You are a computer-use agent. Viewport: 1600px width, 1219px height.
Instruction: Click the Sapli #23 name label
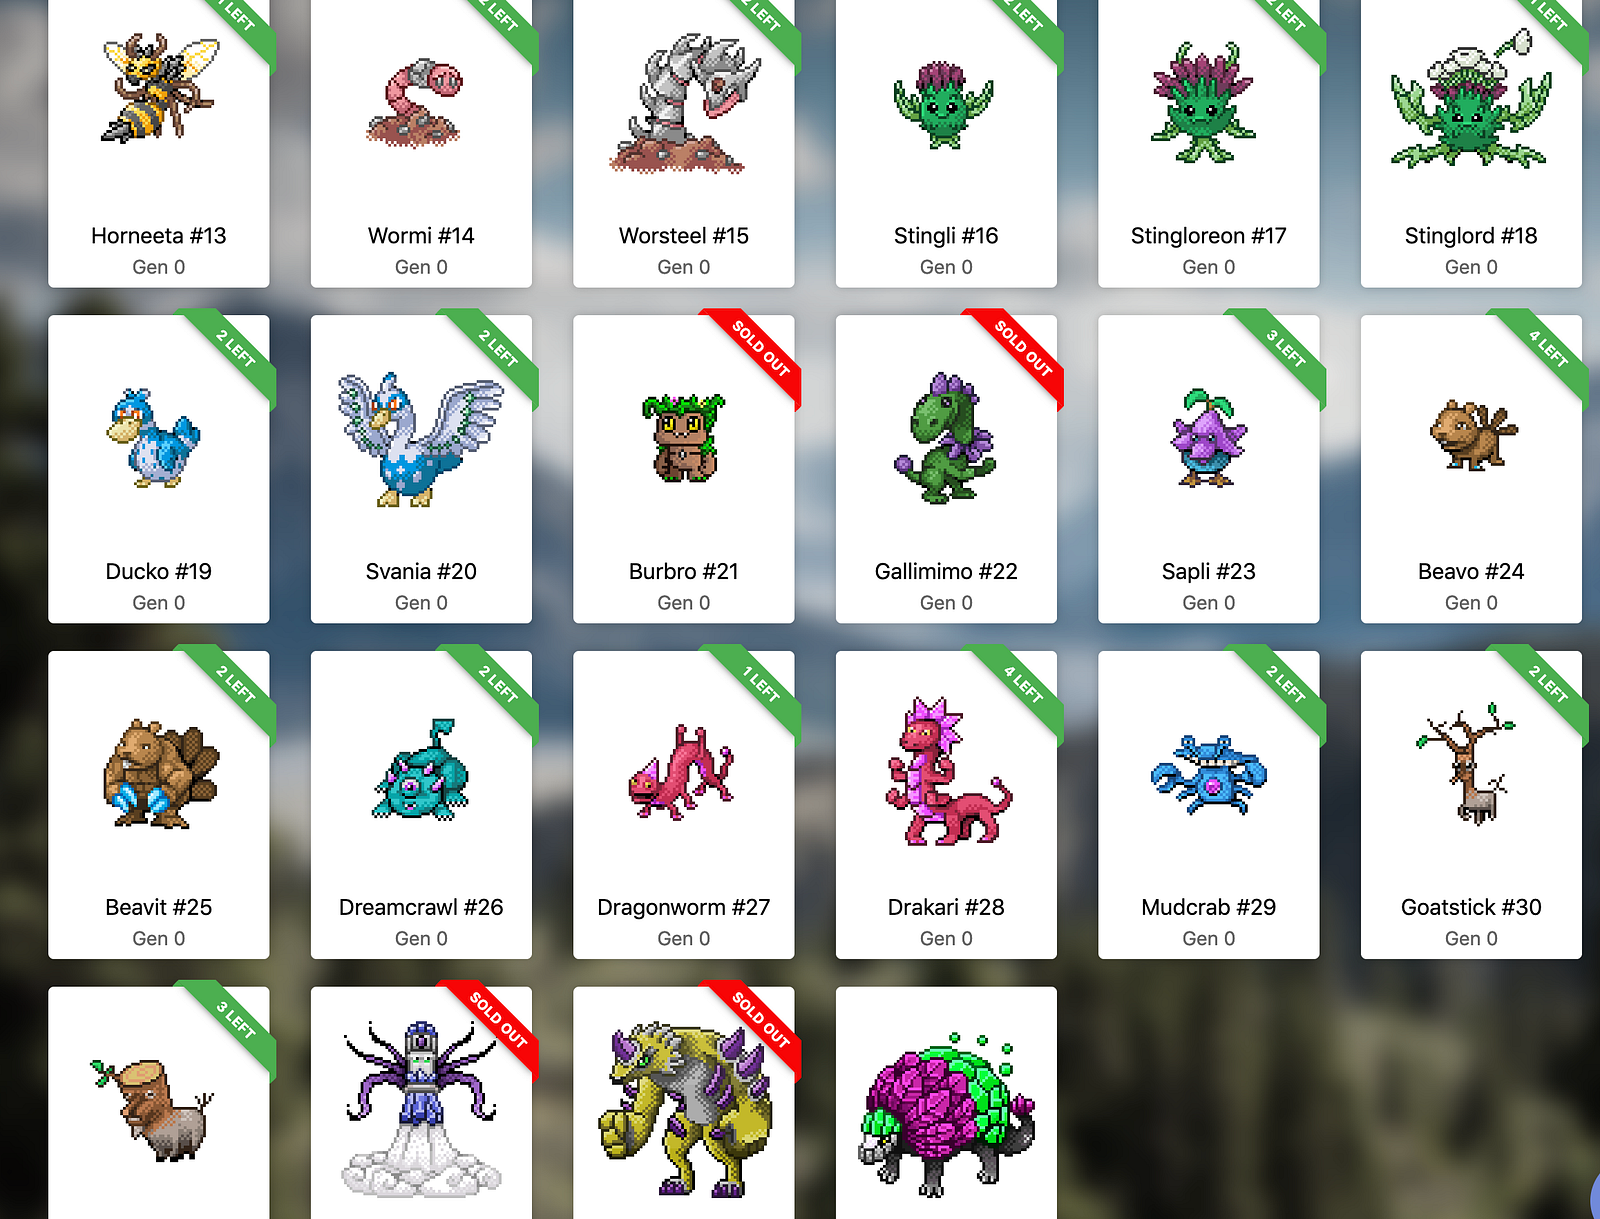(1208, 571)
